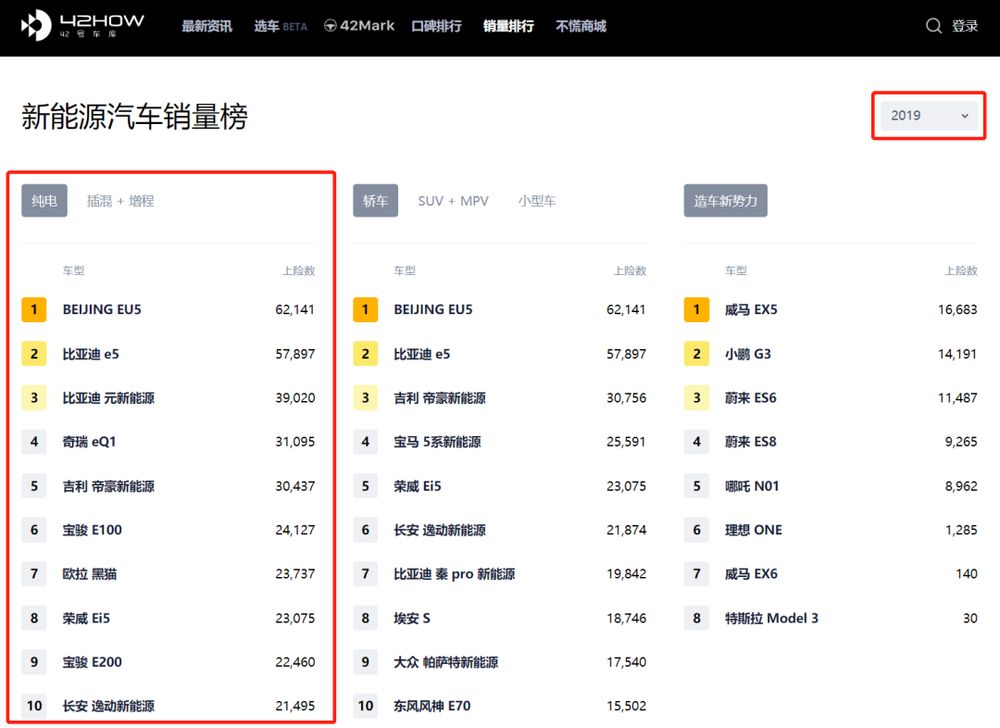The height and width of the screenshot is (728, 1000).
Task: Click the sales figure 39,020
Action: [x=295, y=398]
